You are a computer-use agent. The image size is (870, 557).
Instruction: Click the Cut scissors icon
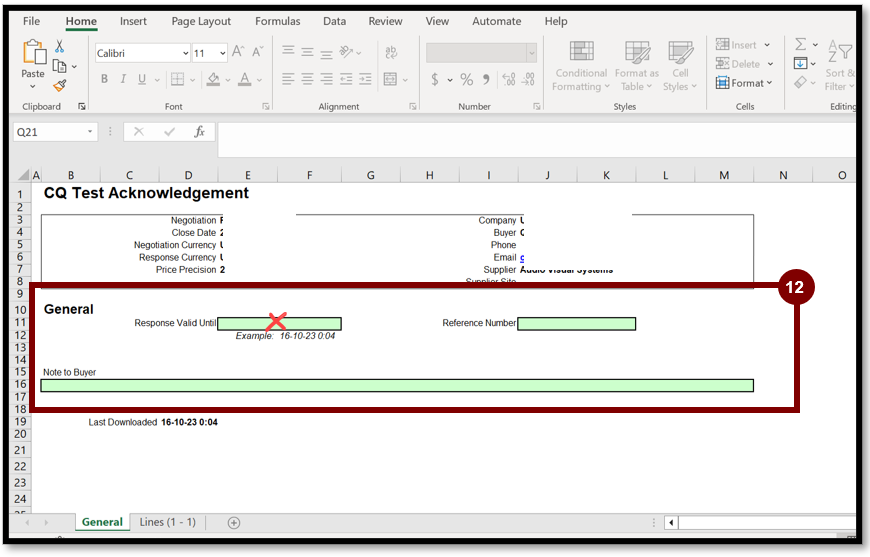[60, 46]
